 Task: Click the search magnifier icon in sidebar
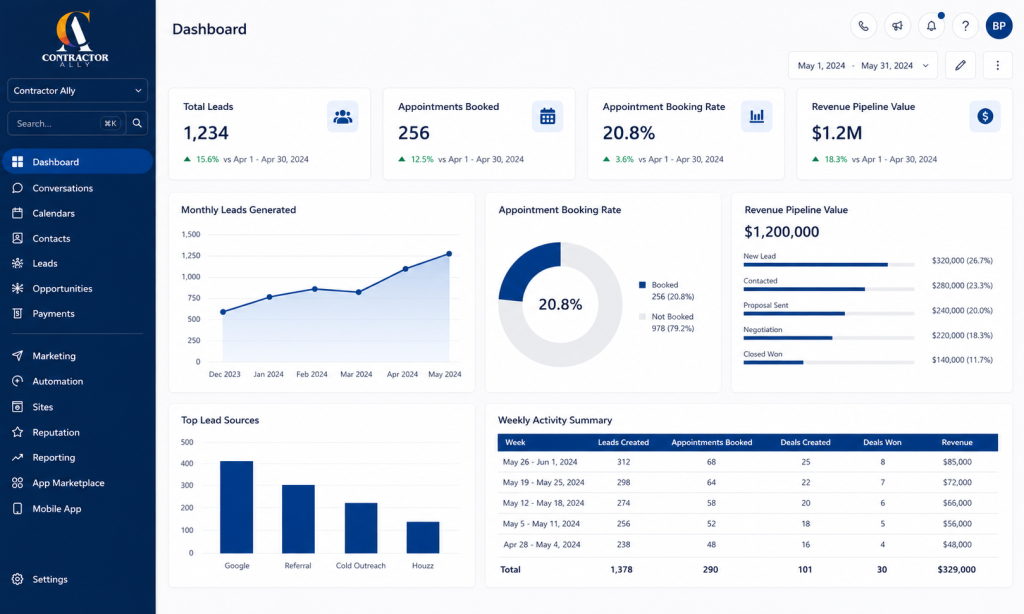coord(137,123)
